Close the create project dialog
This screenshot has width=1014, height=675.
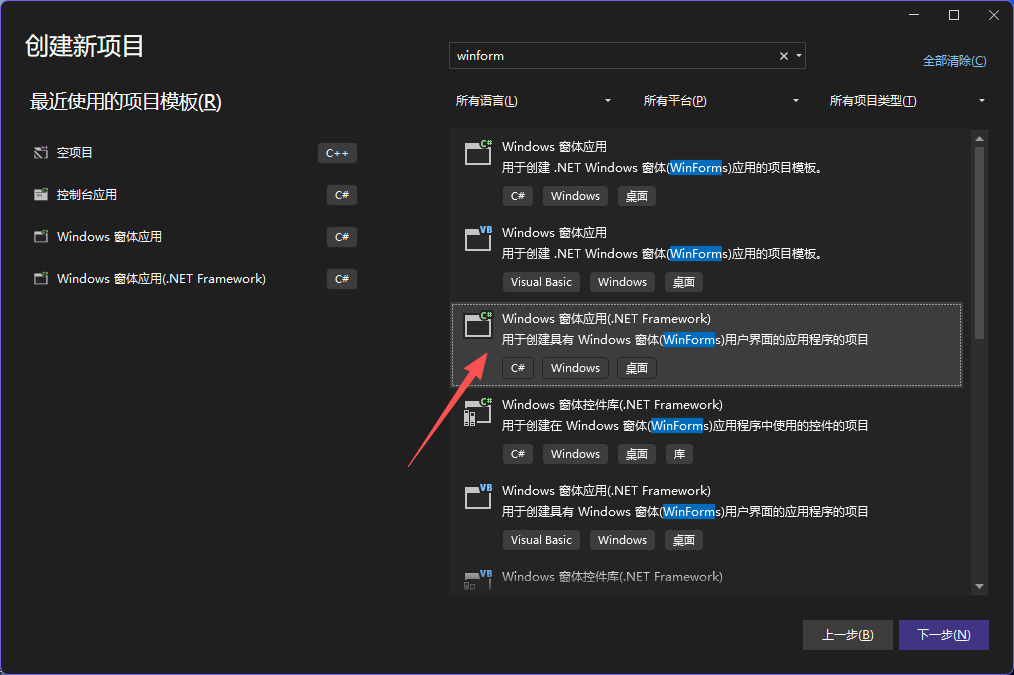click(994, 16)
